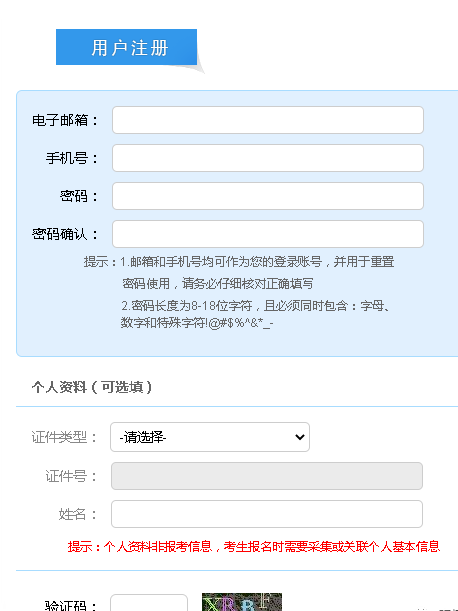Image resolution: width=458 pixels, height=611 pixels.
Task: Click the blue 用户注册 header banner
Action: (126, 47)
